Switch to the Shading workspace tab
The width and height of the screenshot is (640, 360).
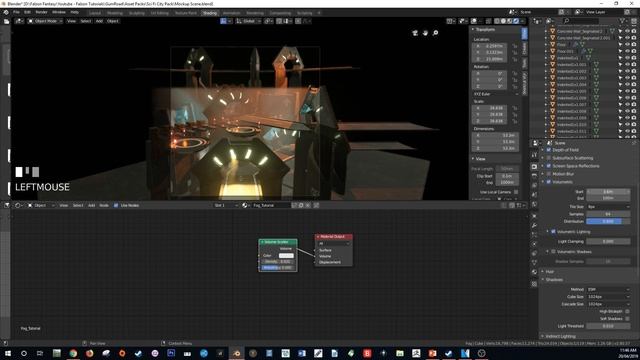point(210,13)
